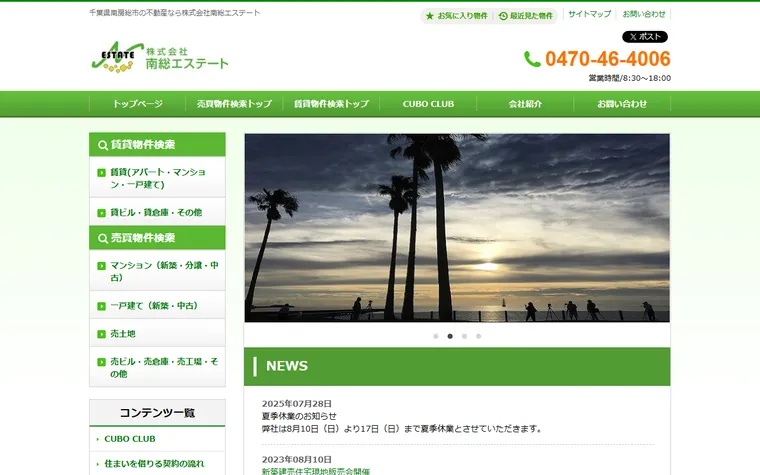Click the arrow icon beside 売土地
The image size is (760, 475).
coord(101,334)
